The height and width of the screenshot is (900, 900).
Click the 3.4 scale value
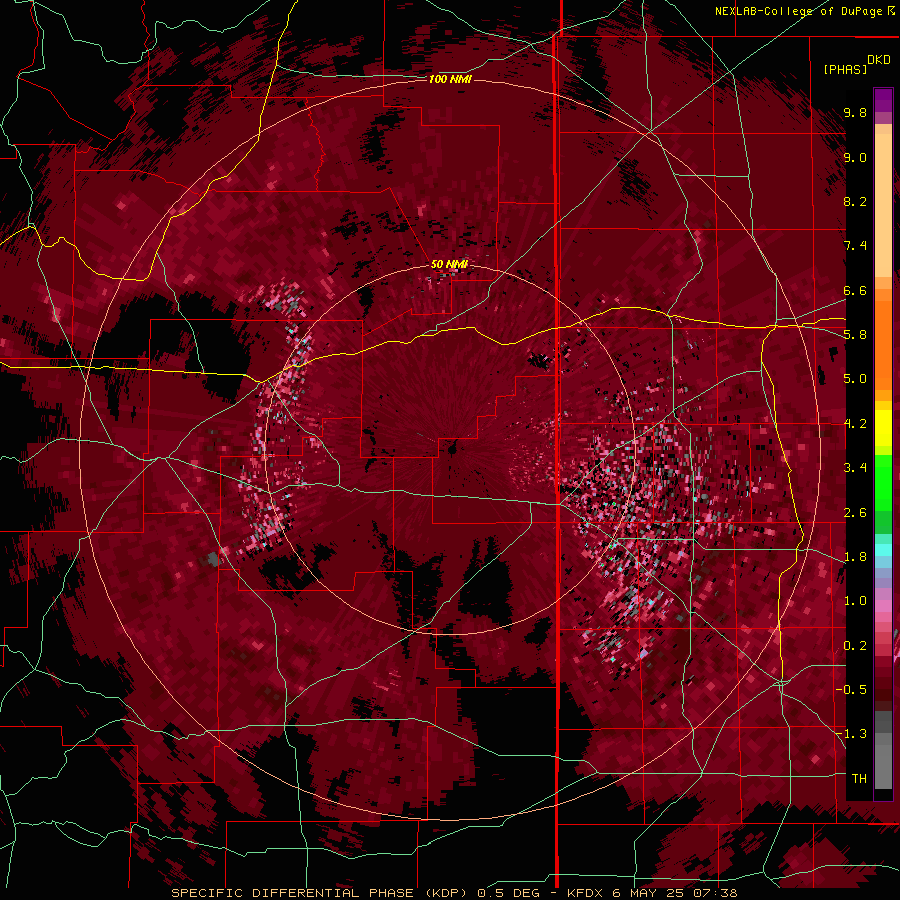click(x=855, y=468)
